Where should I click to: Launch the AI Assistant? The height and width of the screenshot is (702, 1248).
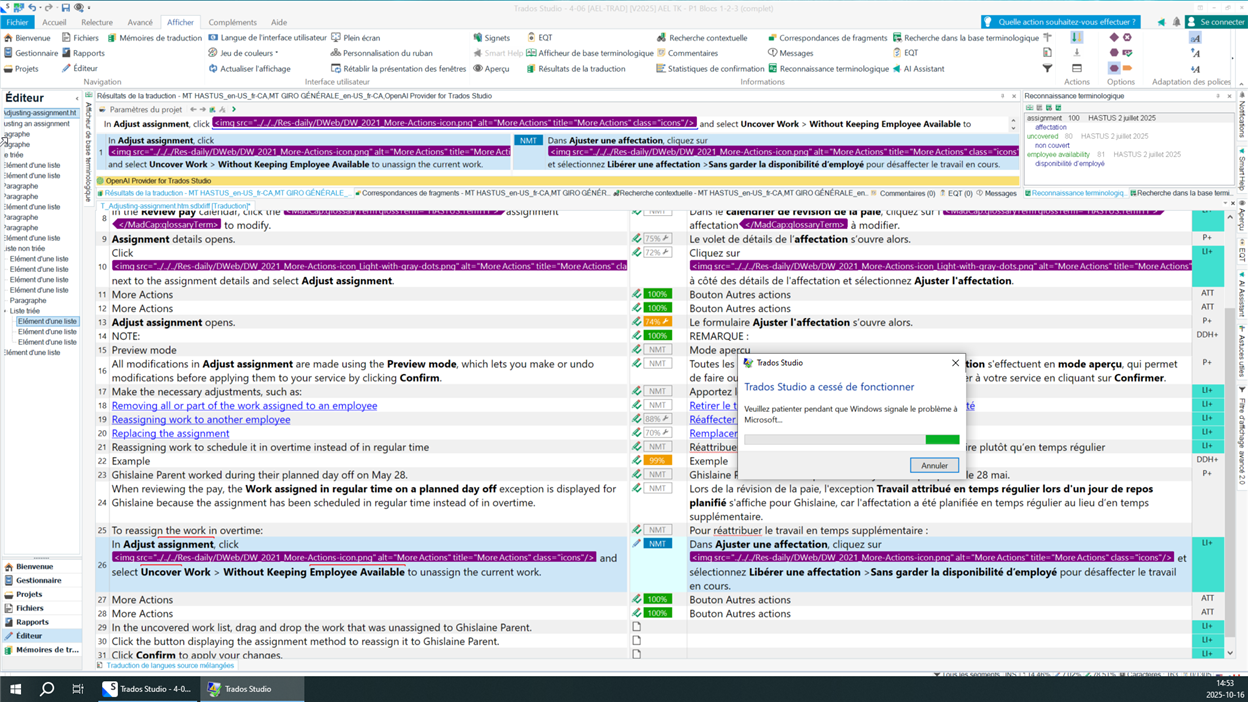(x=923, y=70)
